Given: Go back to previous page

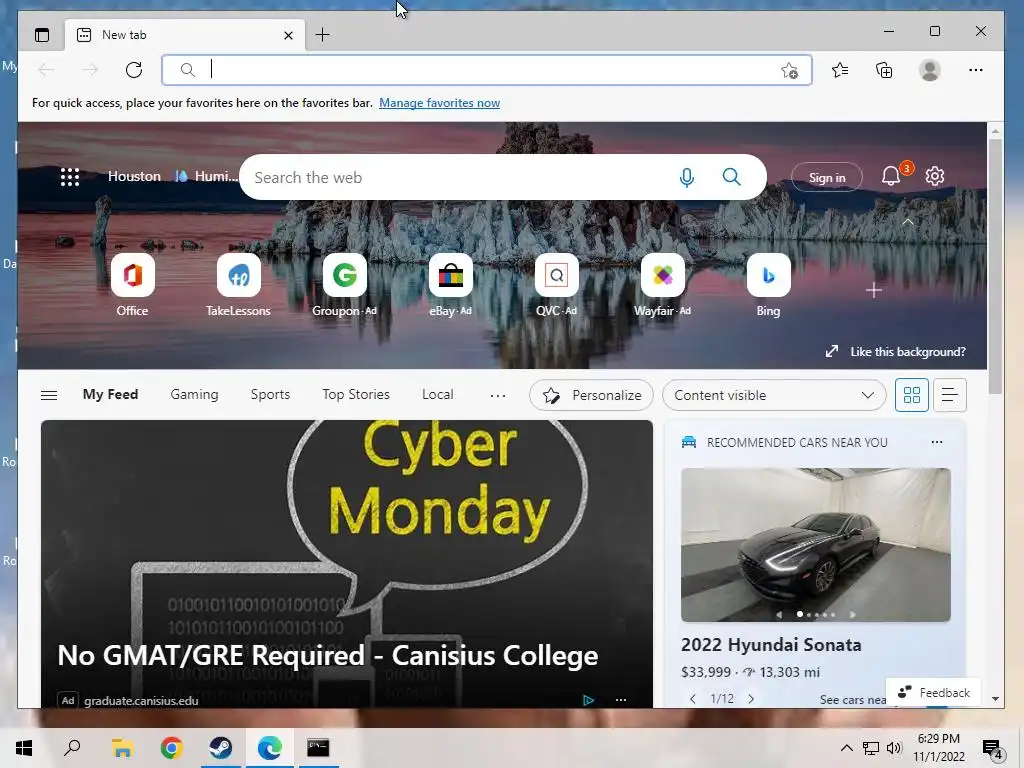Looking at the screenshot, I should click(x=46, y=70).
